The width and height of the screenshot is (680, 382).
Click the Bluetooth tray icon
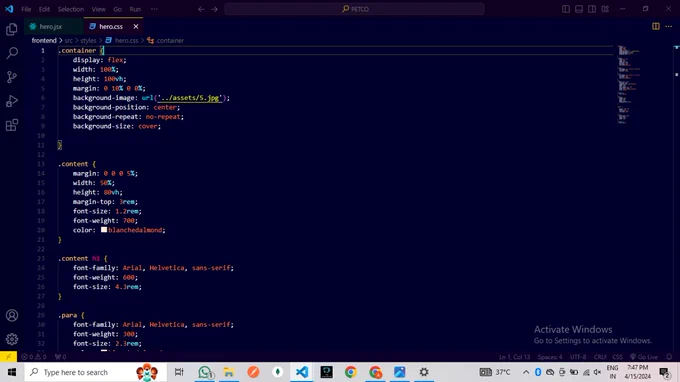click(538, 372)
